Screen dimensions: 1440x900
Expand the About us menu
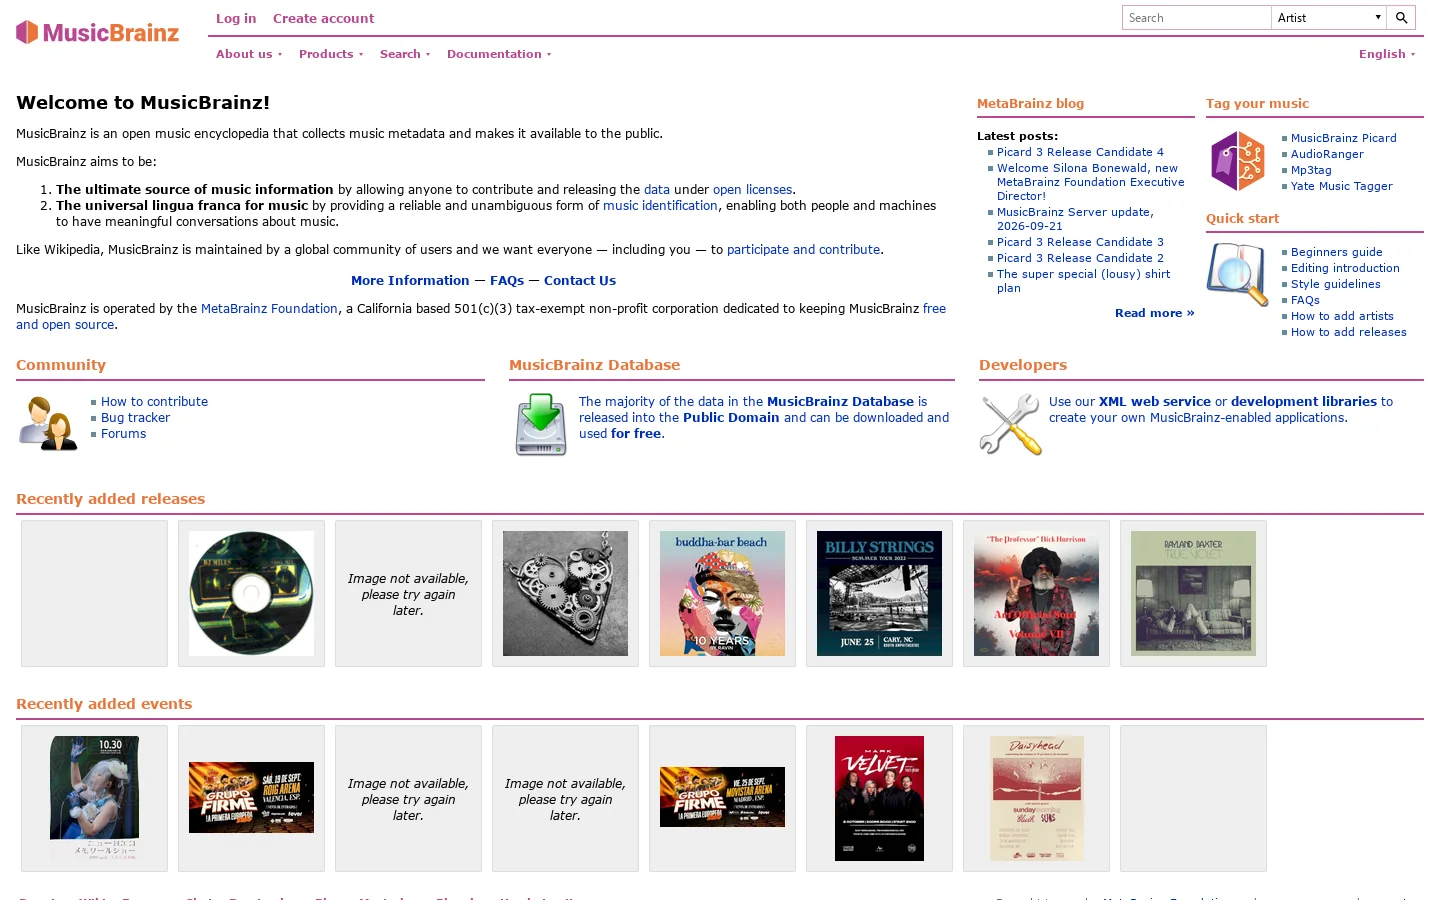pyautogui.click(x=249, y=54)
